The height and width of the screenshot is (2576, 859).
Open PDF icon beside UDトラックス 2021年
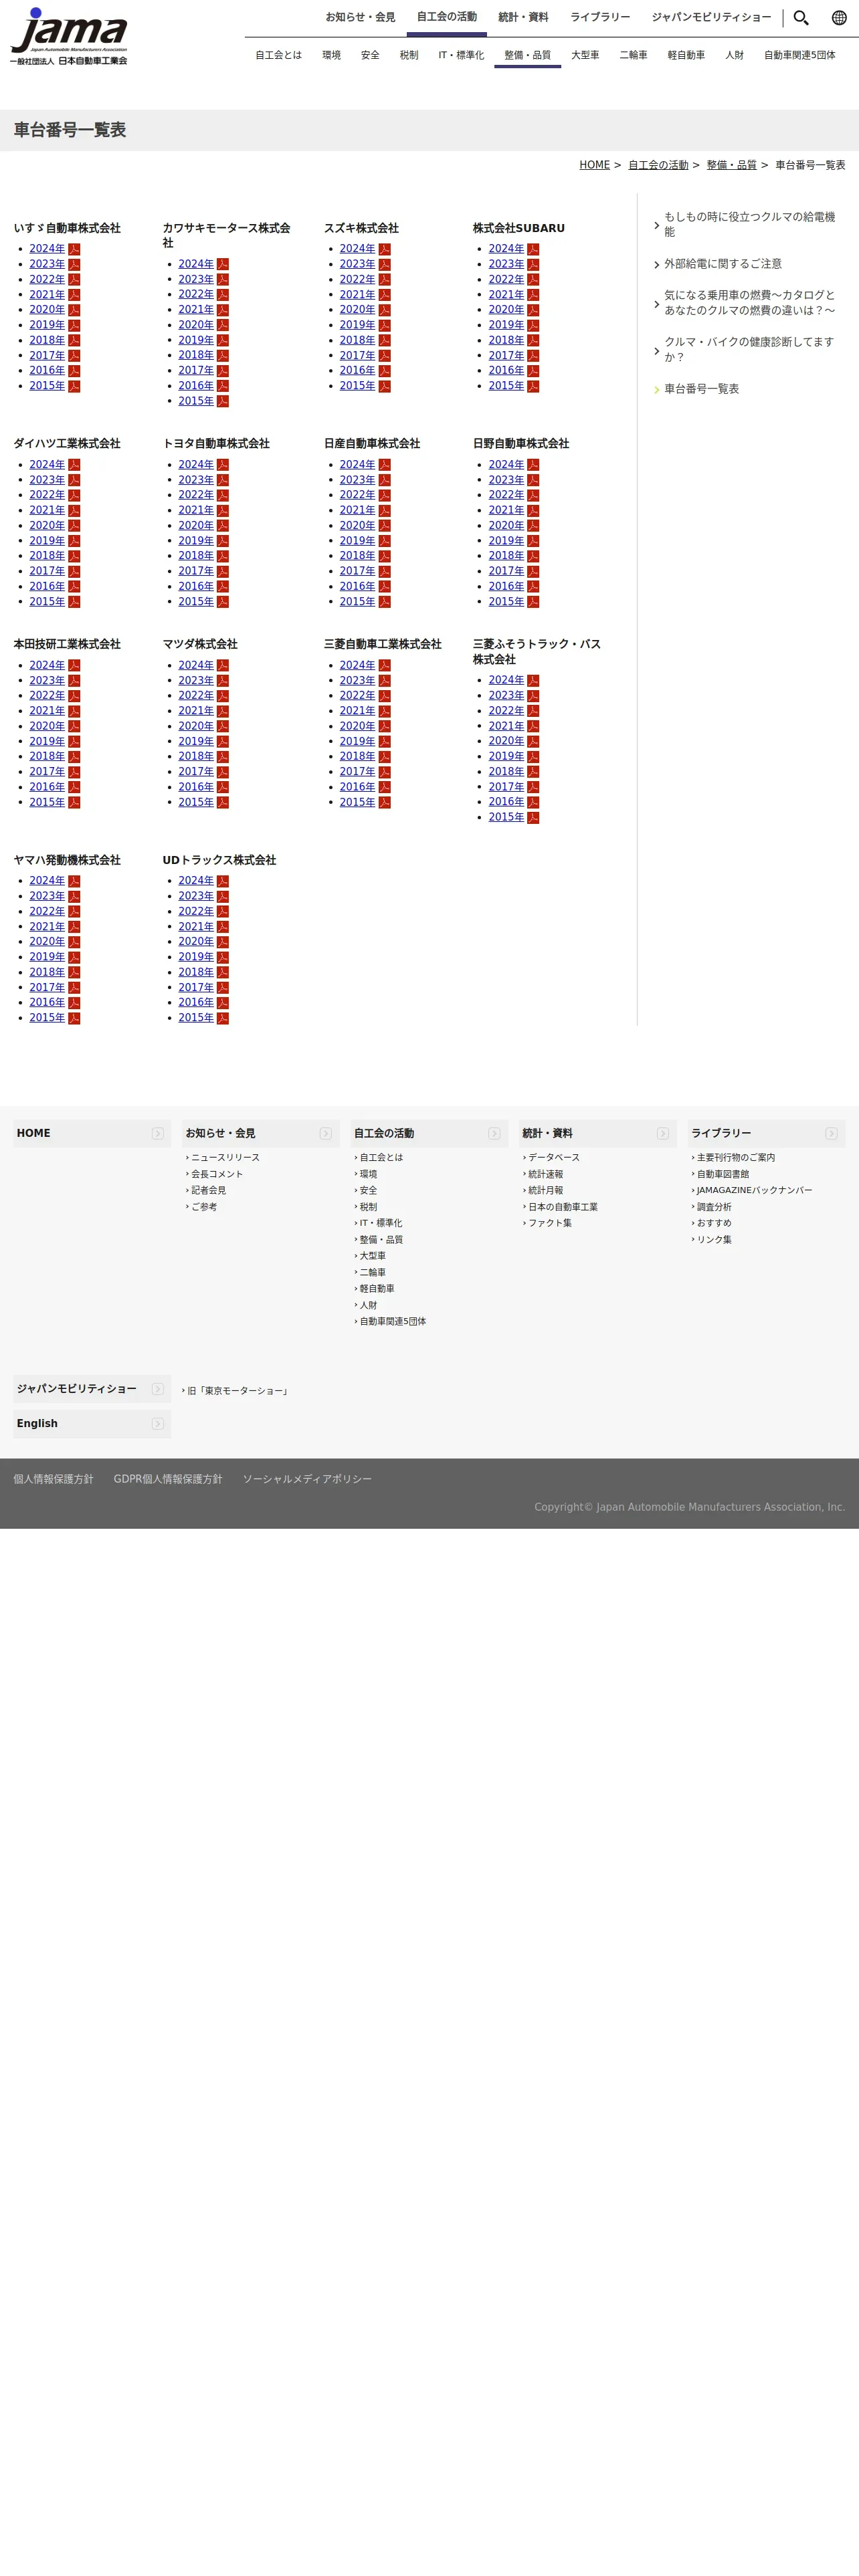223,927
